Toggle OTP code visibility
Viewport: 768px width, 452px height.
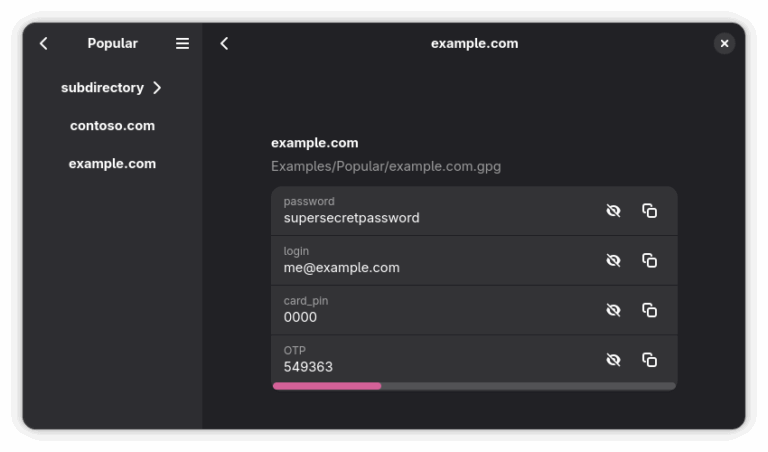pos(613,360)
